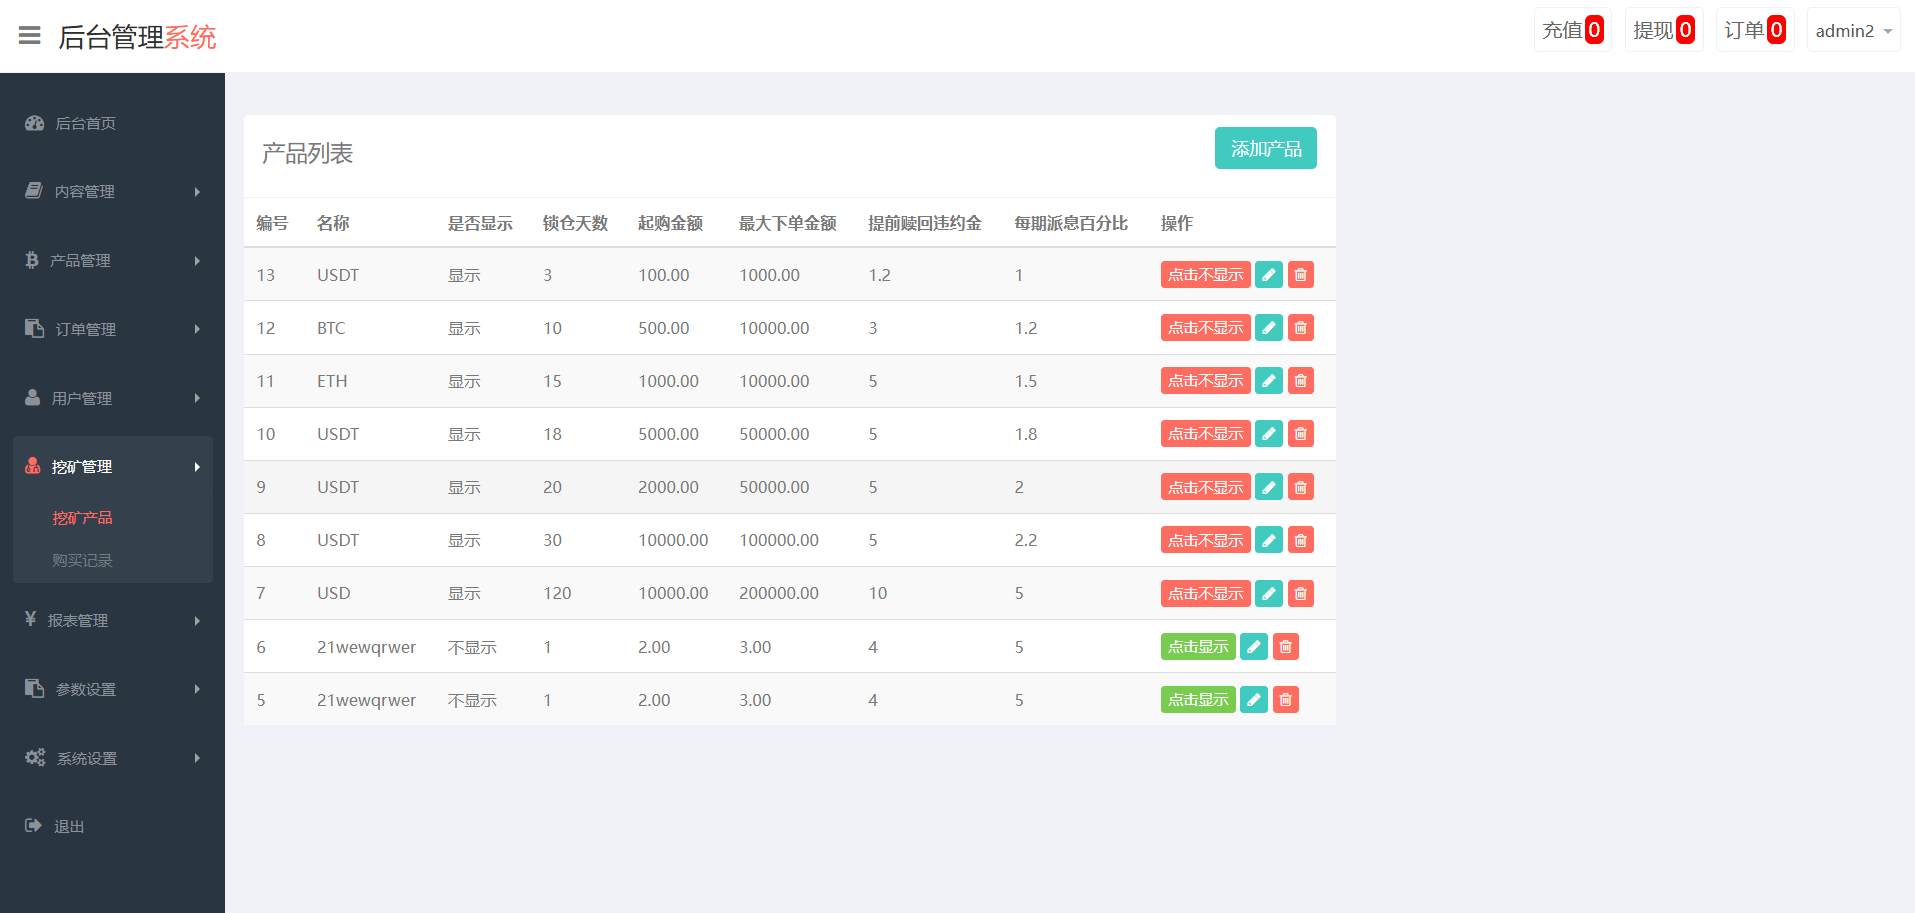1915x913 pixels.
Task: Click the dashboard icon beside 后台首页
Action: [35, 123]
